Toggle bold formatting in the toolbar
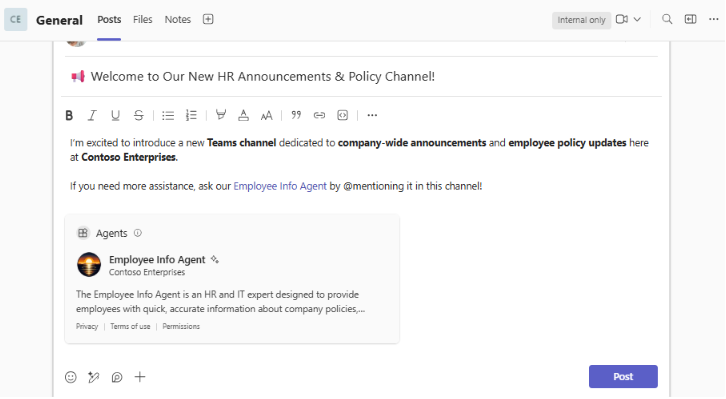The image size is (726, 399). 69,115
